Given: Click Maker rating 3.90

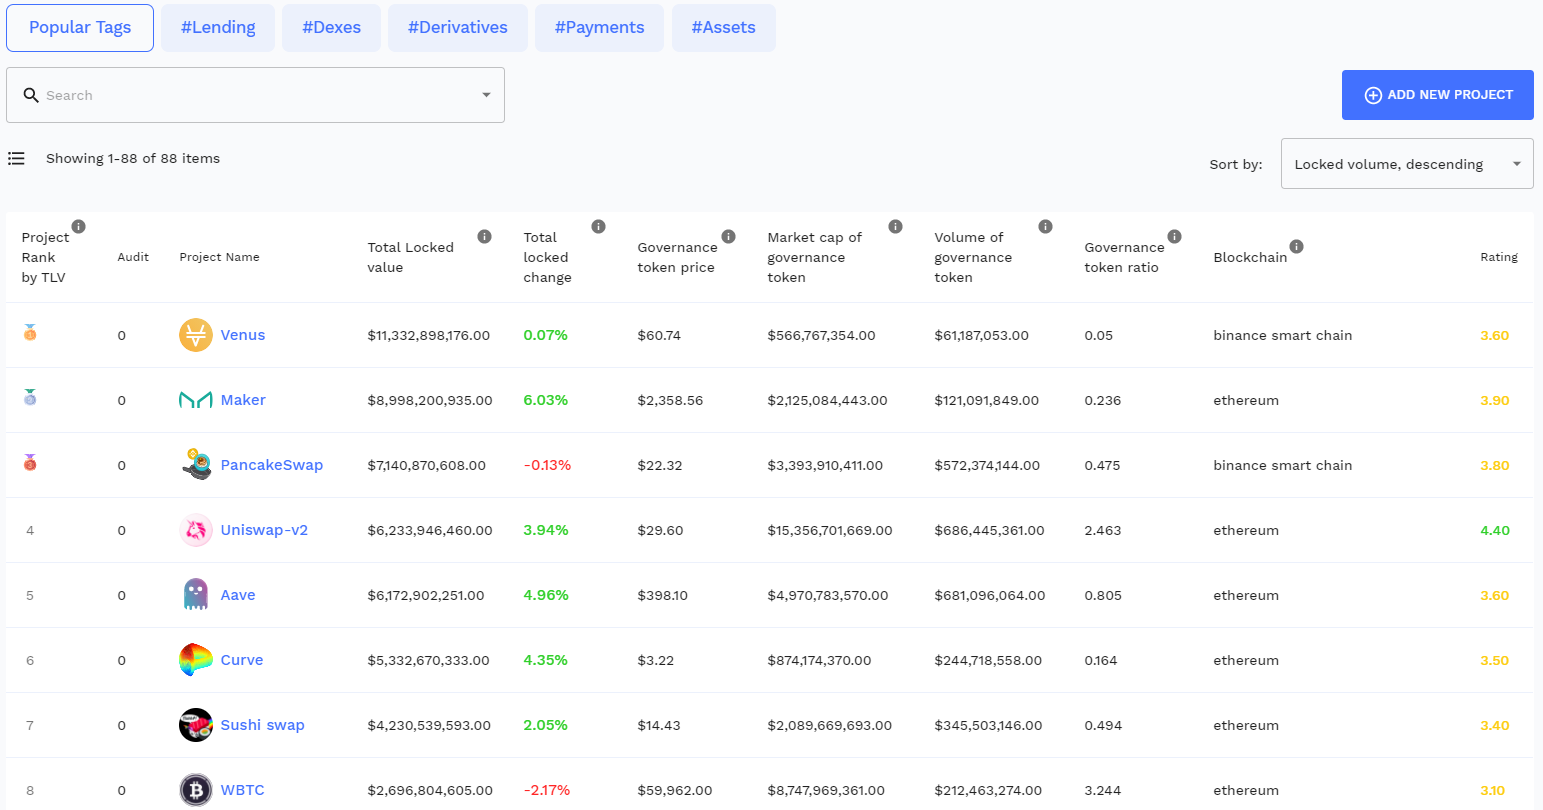Looking at the screenshot, I should click(1495, 400).
